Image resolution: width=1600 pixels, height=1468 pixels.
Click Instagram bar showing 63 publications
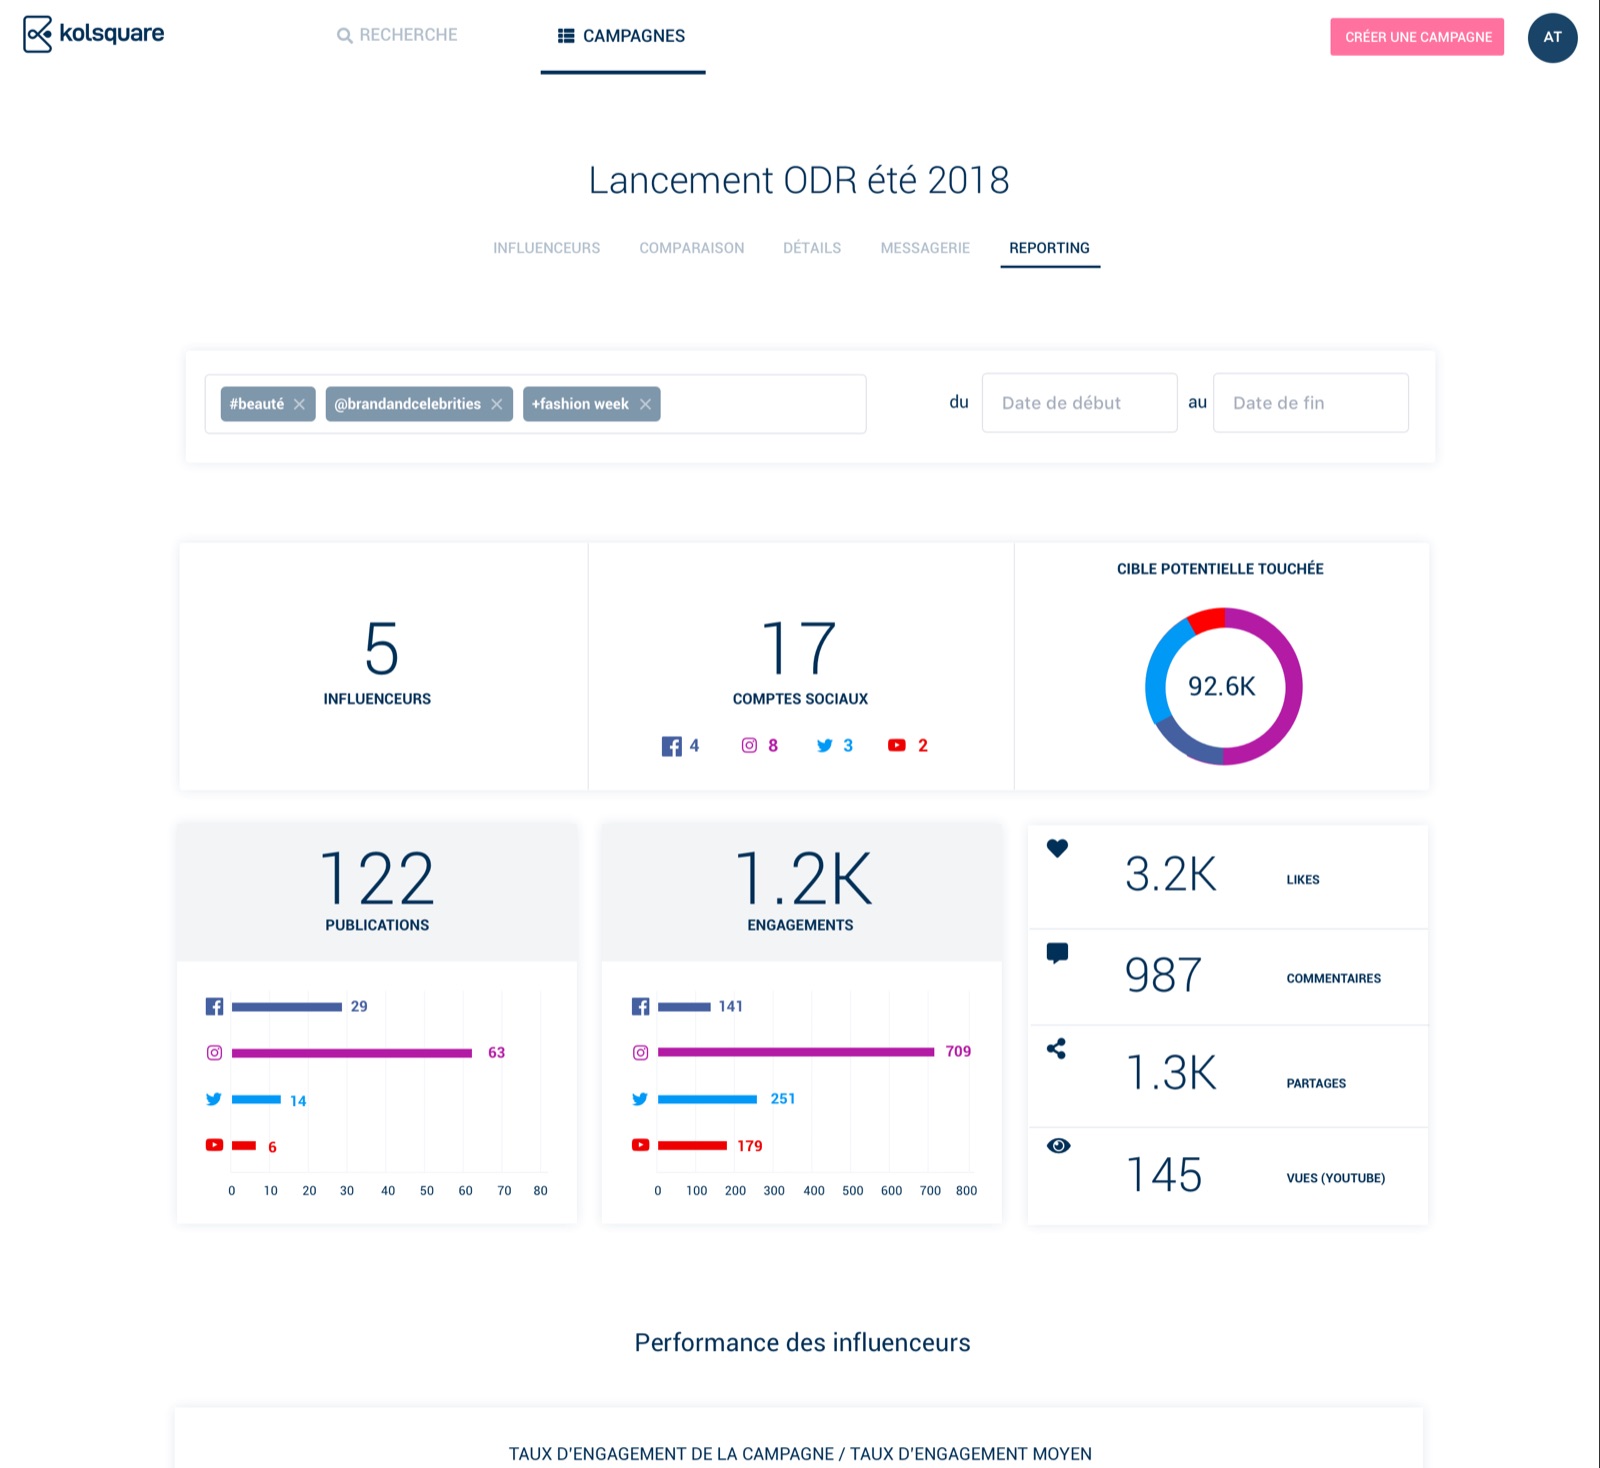pos(352,1053)
